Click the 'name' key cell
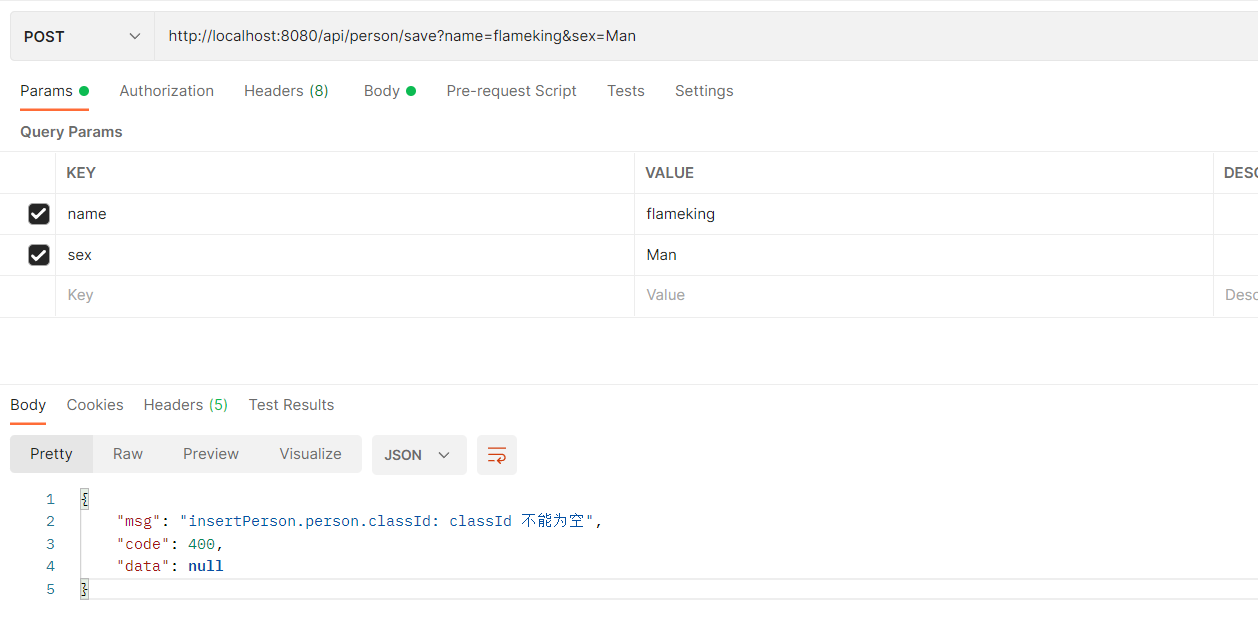The height and width of the screenshot is (634, 1258). tap(345, 214)
